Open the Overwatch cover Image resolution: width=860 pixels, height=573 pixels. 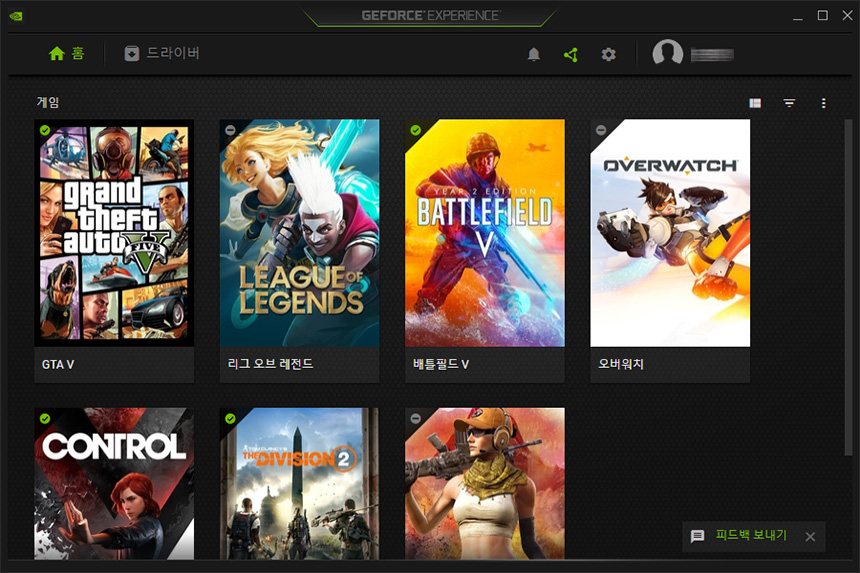[x=670, y=232]
